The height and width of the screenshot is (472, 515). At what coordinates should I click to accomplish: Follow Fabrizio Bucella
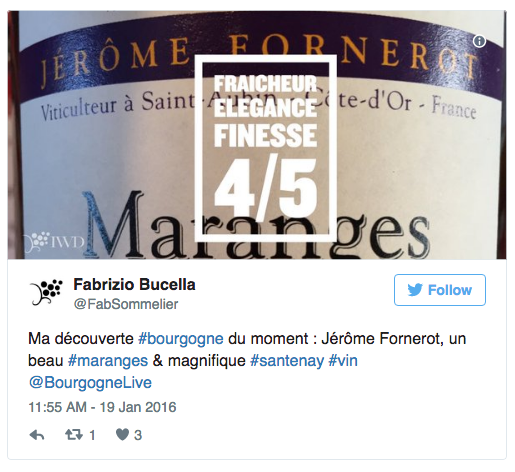click(x=440, y=290)
